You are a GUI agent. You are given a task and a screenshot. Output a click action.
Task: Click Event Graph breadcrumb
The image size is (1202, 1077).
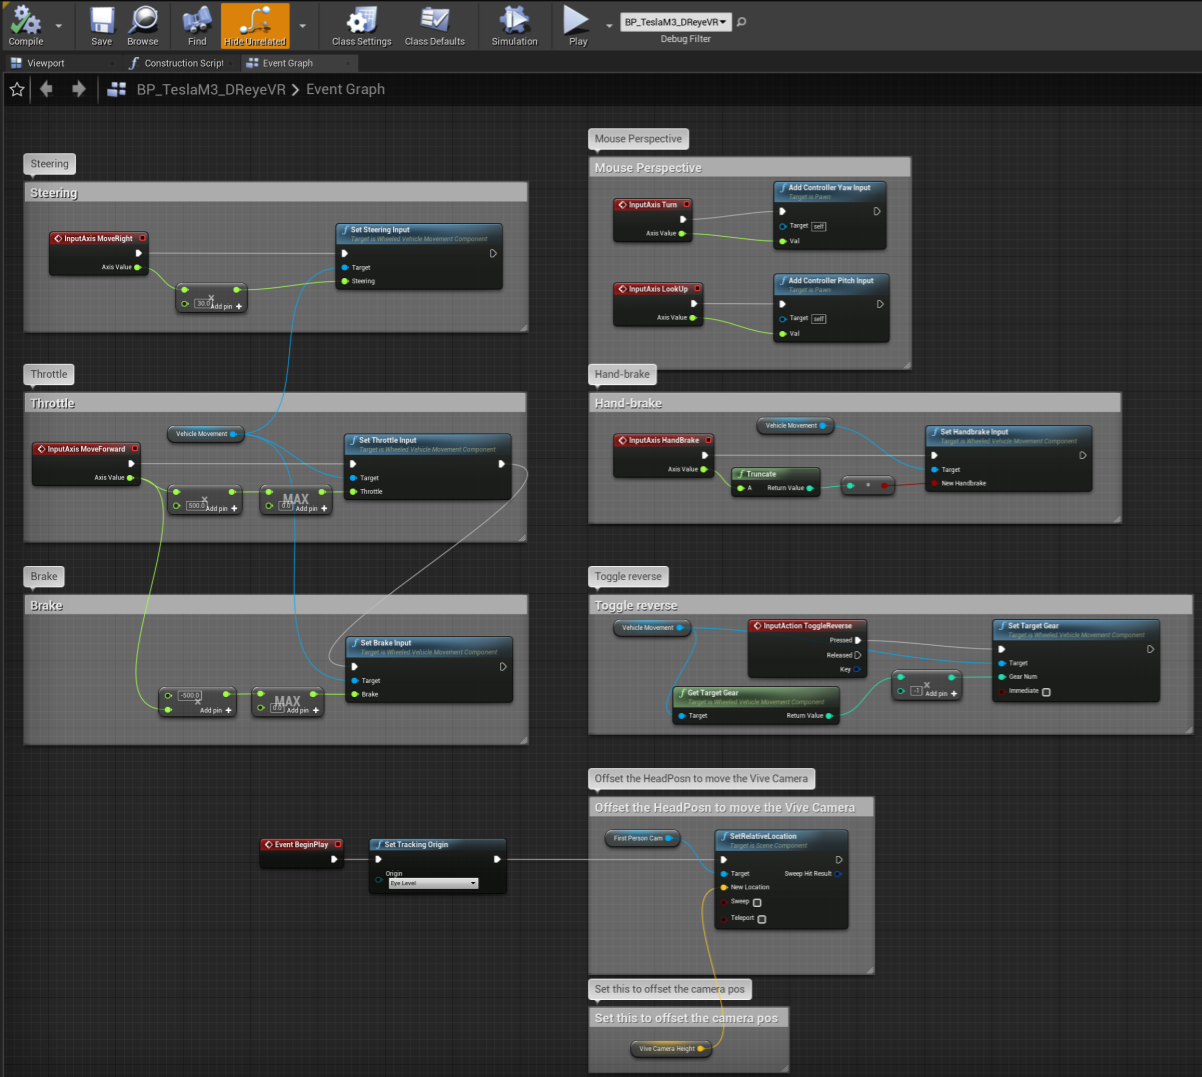click(x=345, y=90)
